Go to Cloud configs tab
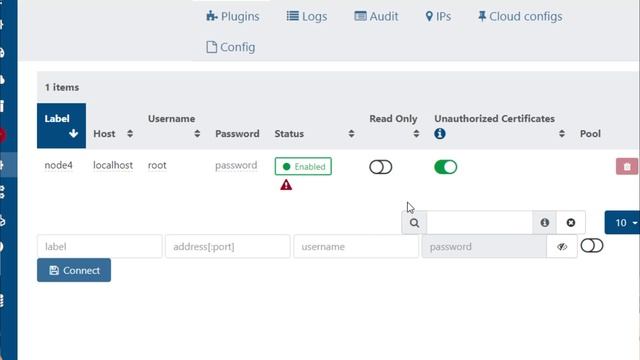640x360 pixels. coord(520,16)
